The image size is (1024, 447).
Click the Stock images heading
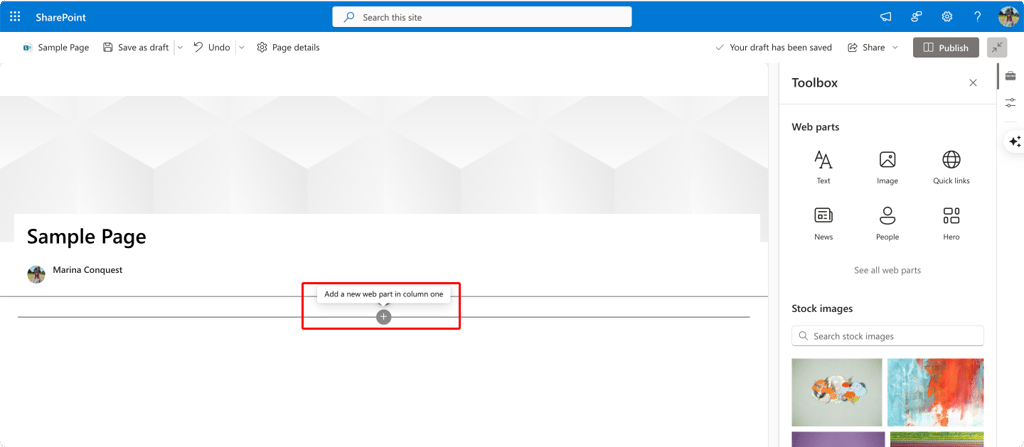point(822,308)
